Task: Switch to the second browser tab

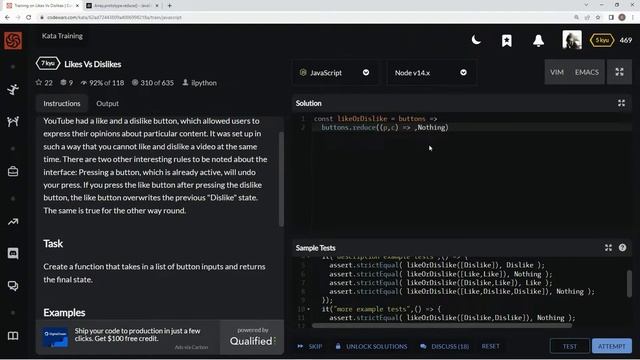Action: 122,6
